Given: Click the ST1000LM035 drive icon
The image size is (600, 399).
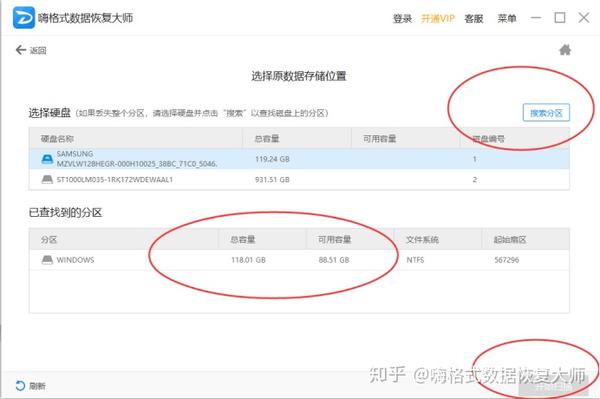Looking at the screenshot, I should [47, 179].
